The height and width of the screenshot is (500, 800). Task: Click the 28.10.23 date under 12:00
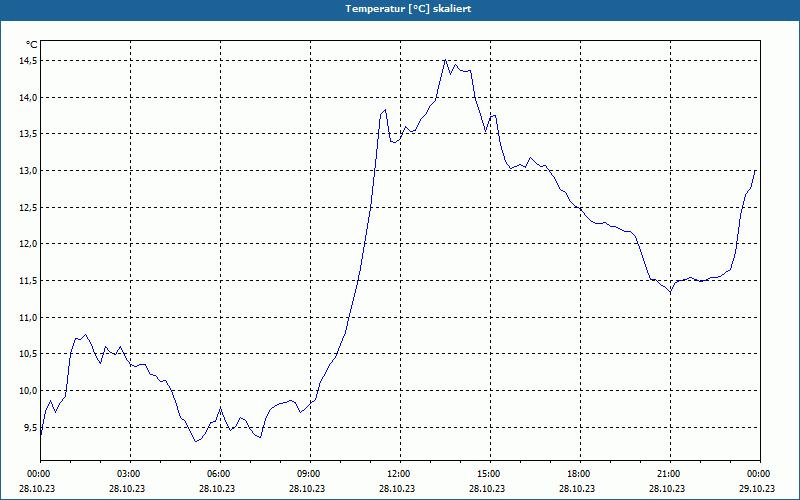[397, 488]
